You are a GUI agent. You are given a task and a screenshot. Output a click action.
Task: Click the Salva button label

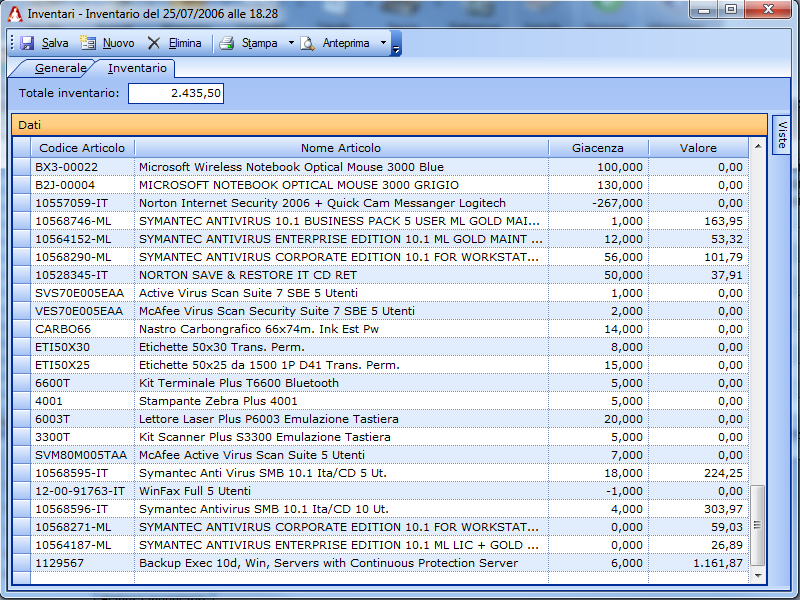click(55, 43)
